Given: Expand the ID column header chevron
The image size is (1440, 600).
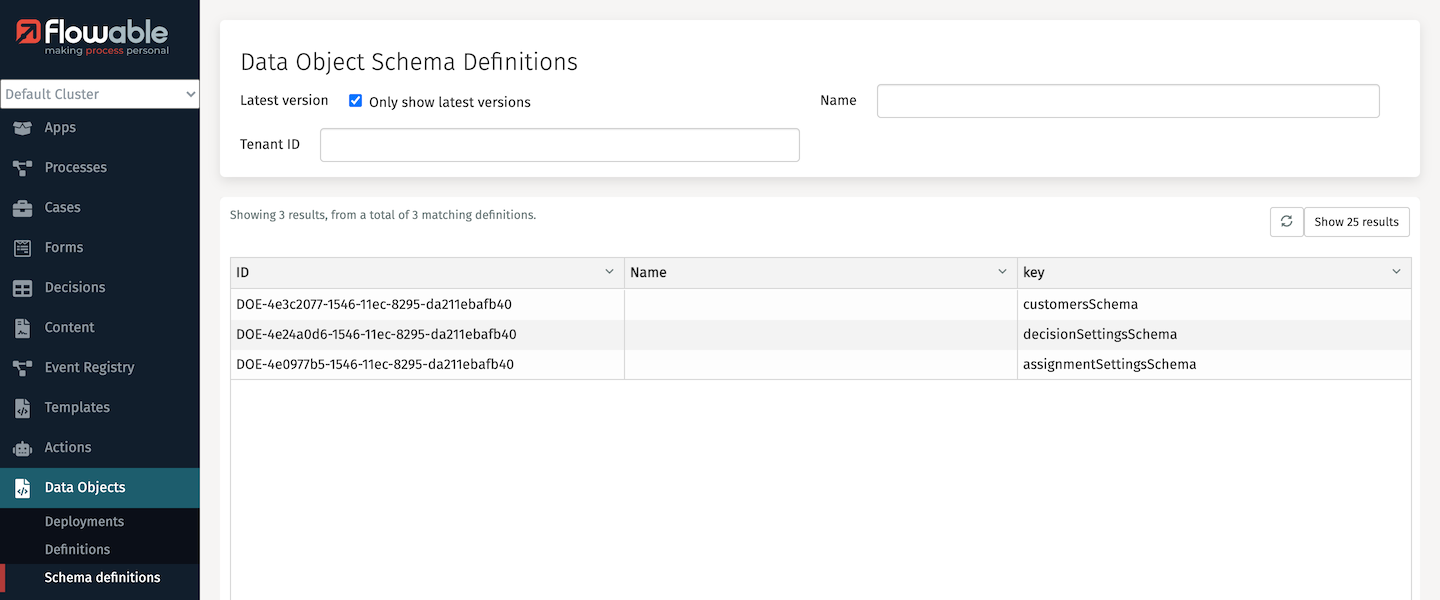Looking at the screenshot, I should pyautogui.click(x=609, y=272).
